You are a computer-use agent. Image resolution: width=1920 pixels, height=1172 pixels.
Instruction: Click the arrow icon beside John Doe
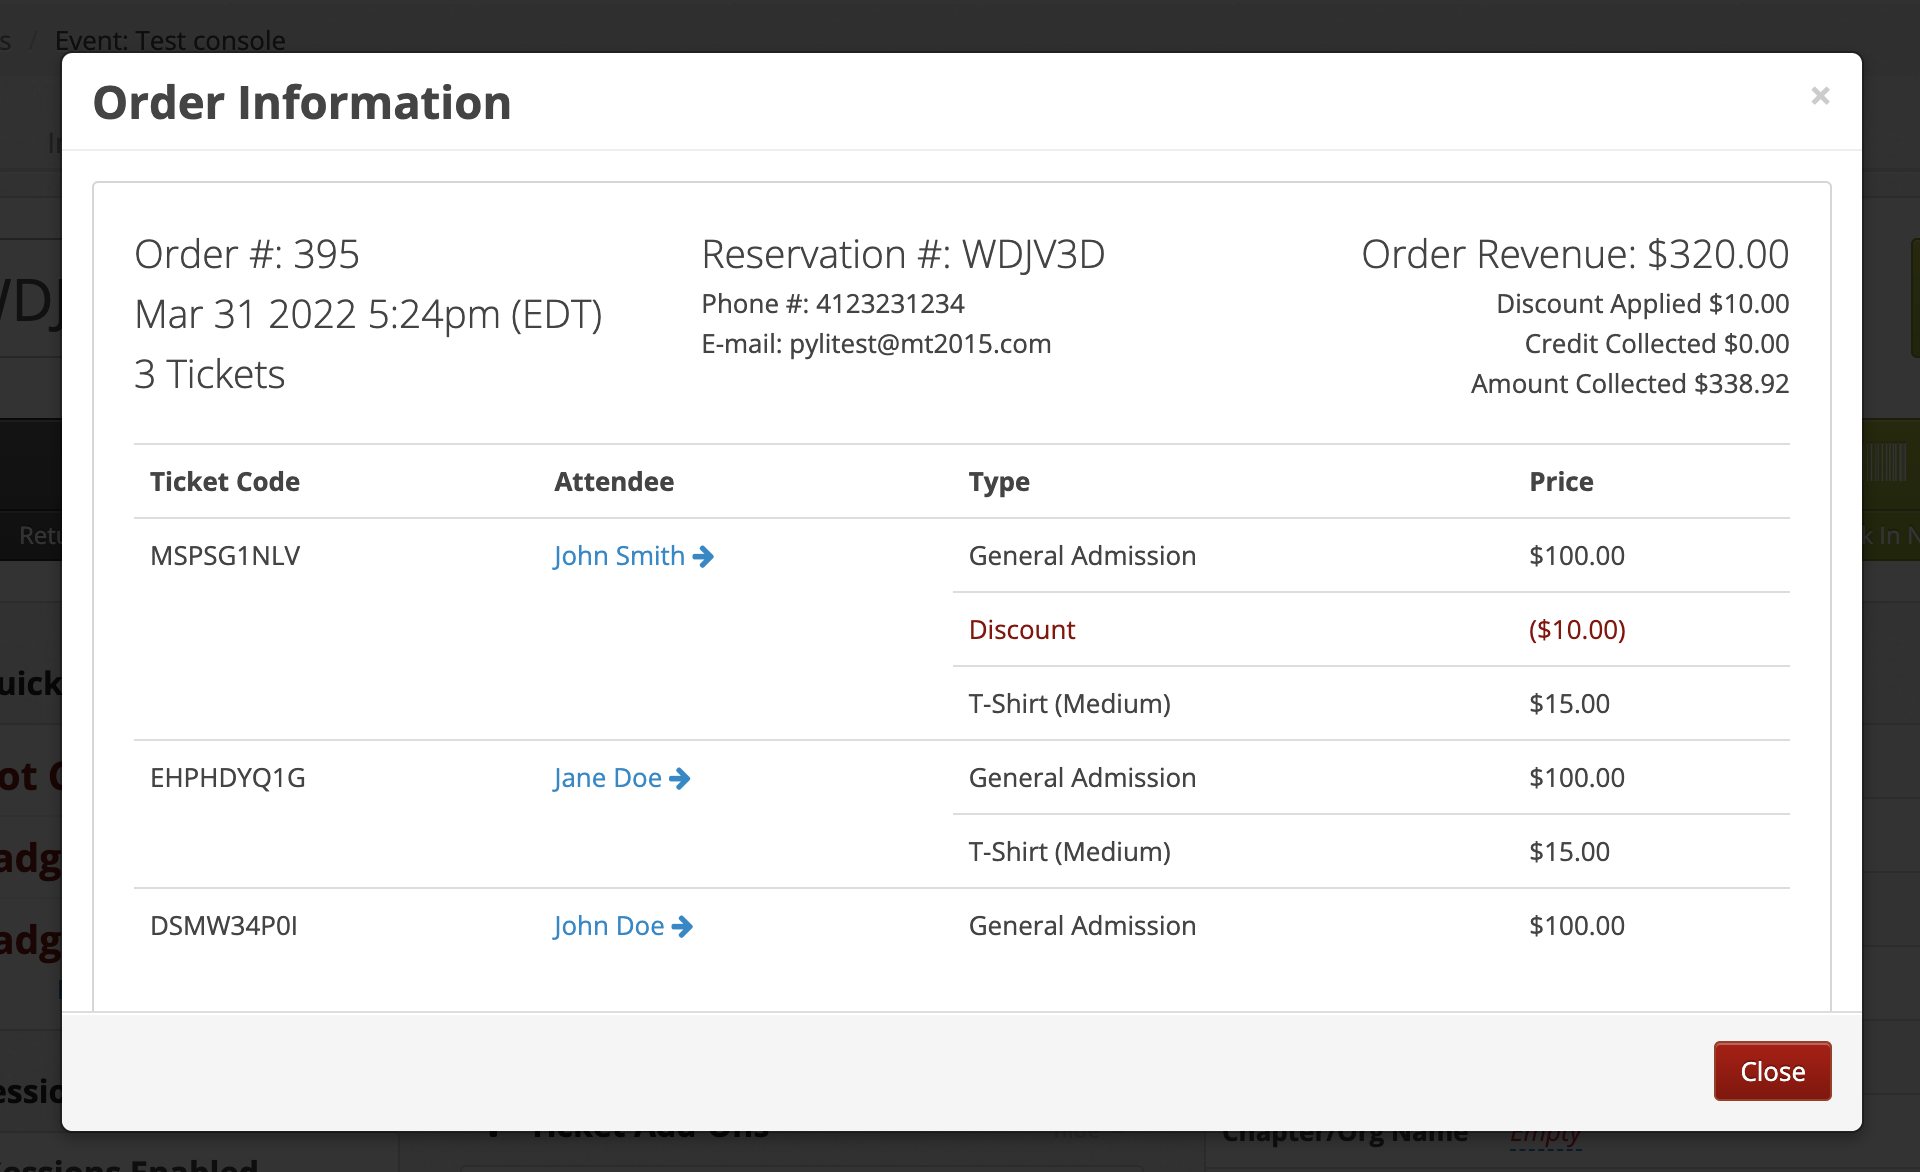pos(682,927)
